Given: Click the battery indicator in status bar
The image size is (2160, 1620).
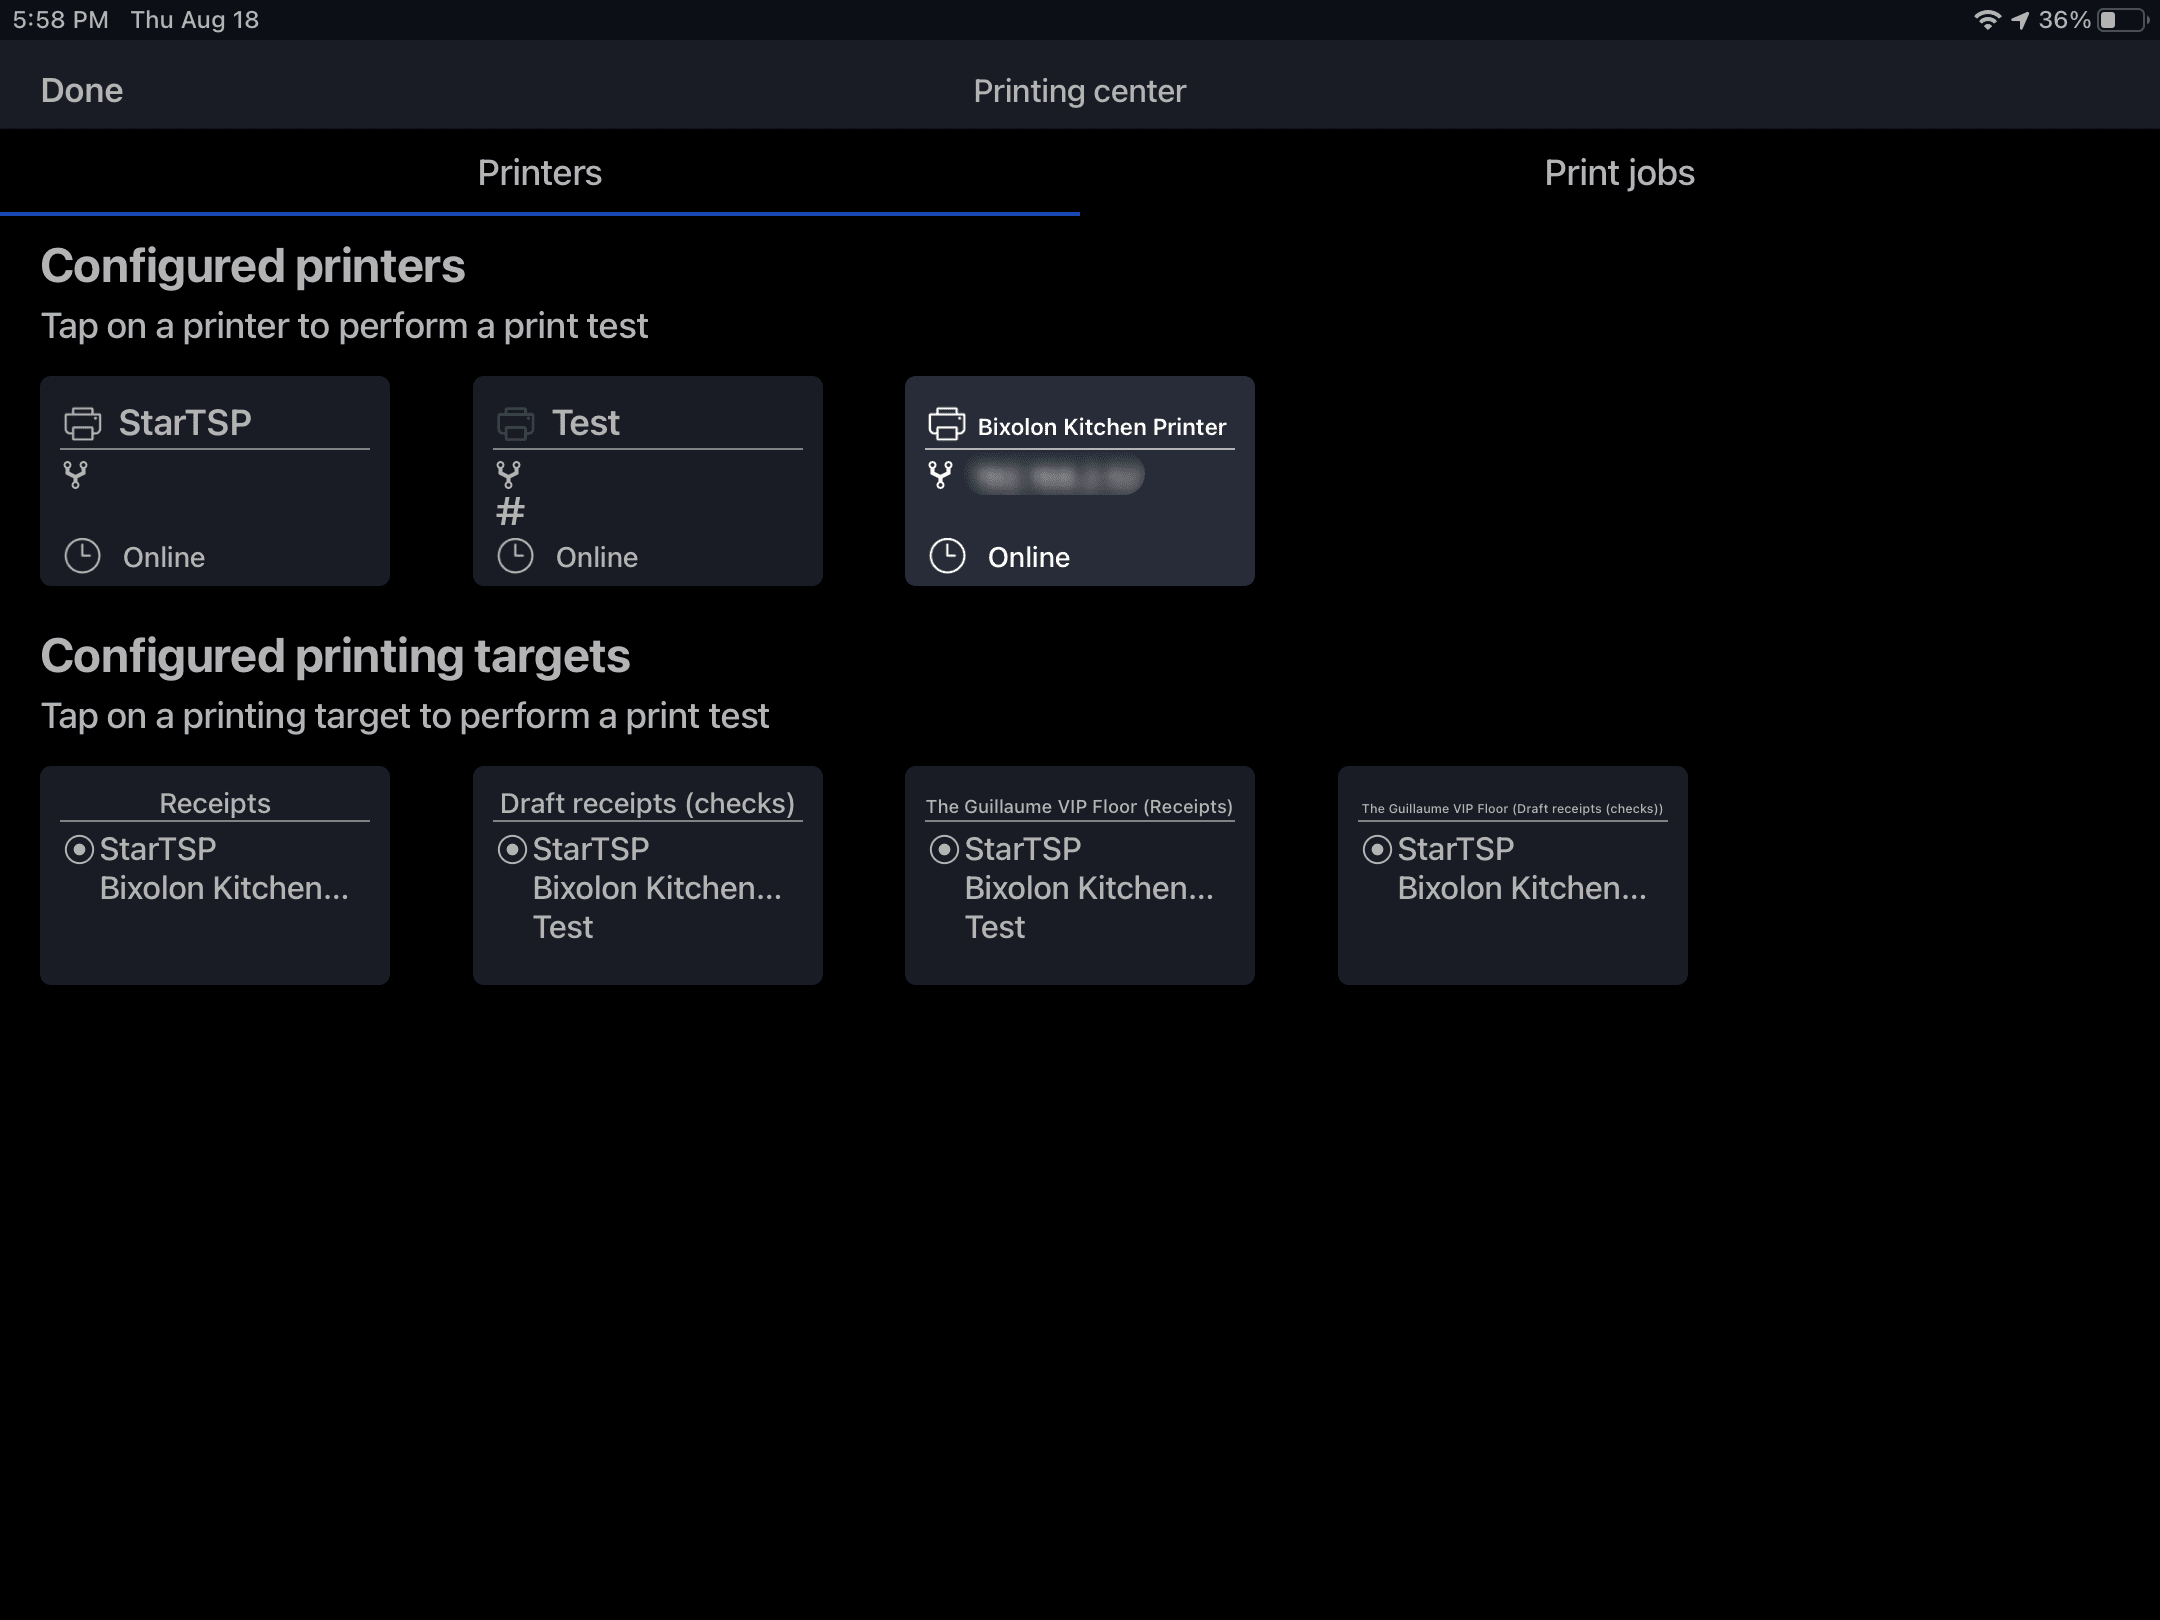Looking at the screenshot, I should (x=2122, y=20).
